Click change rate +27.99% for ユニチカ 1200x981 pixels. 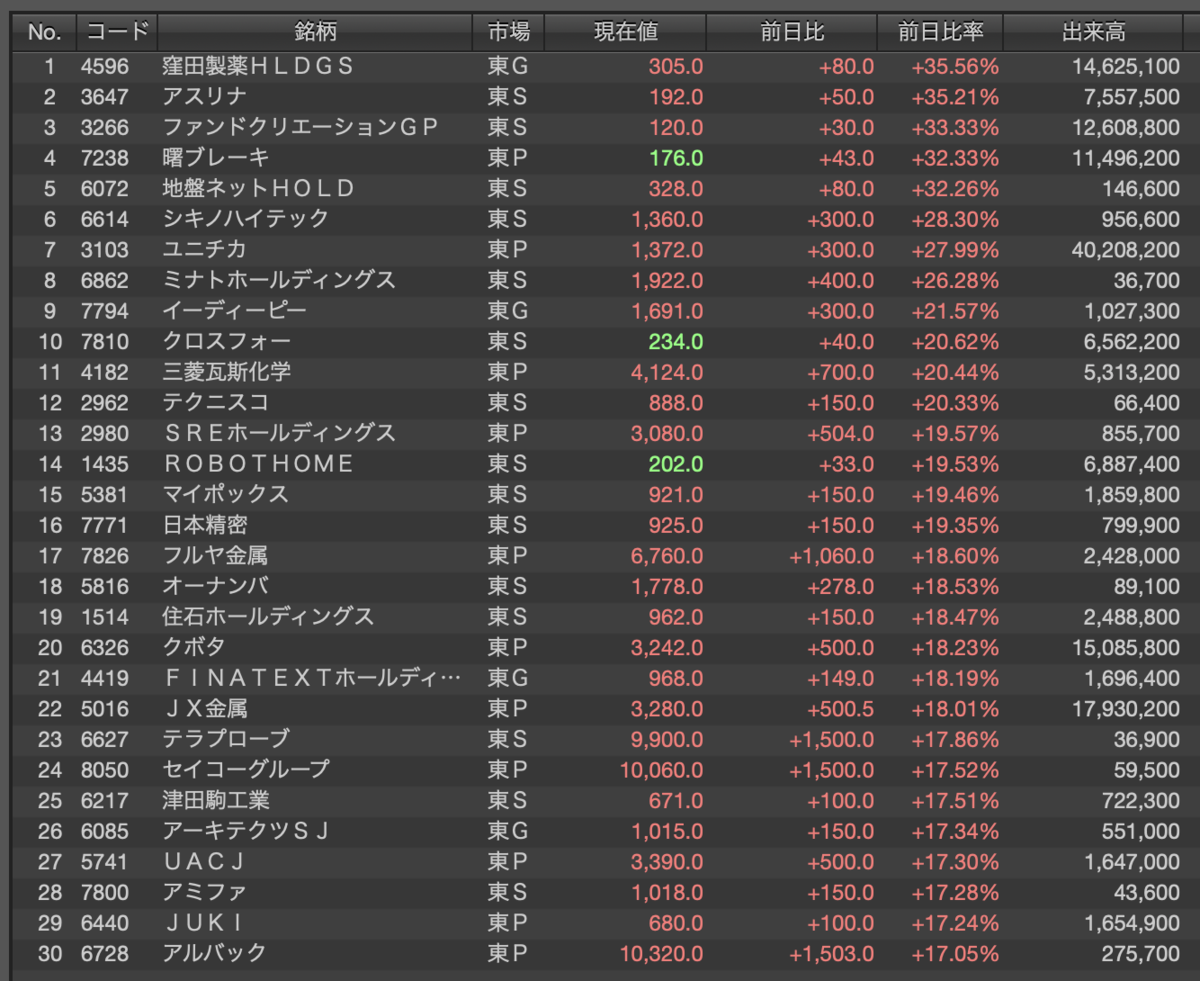955,250
